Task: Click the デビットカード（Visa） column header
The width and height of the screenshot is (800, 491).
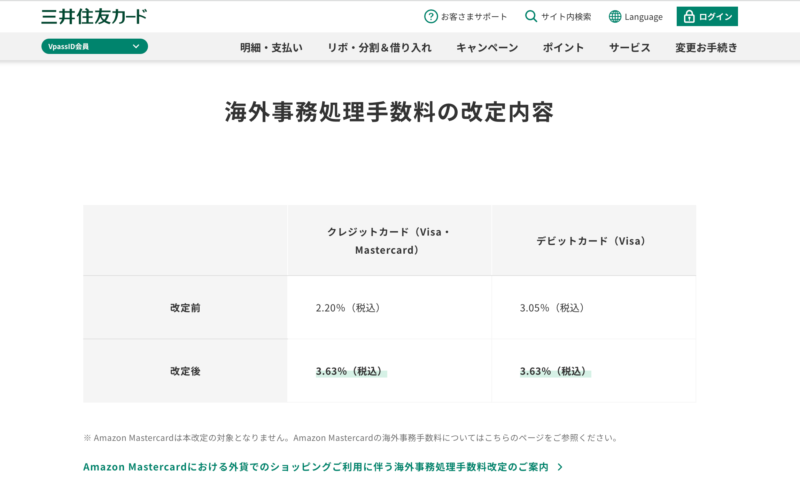Action: click(590, 241)
